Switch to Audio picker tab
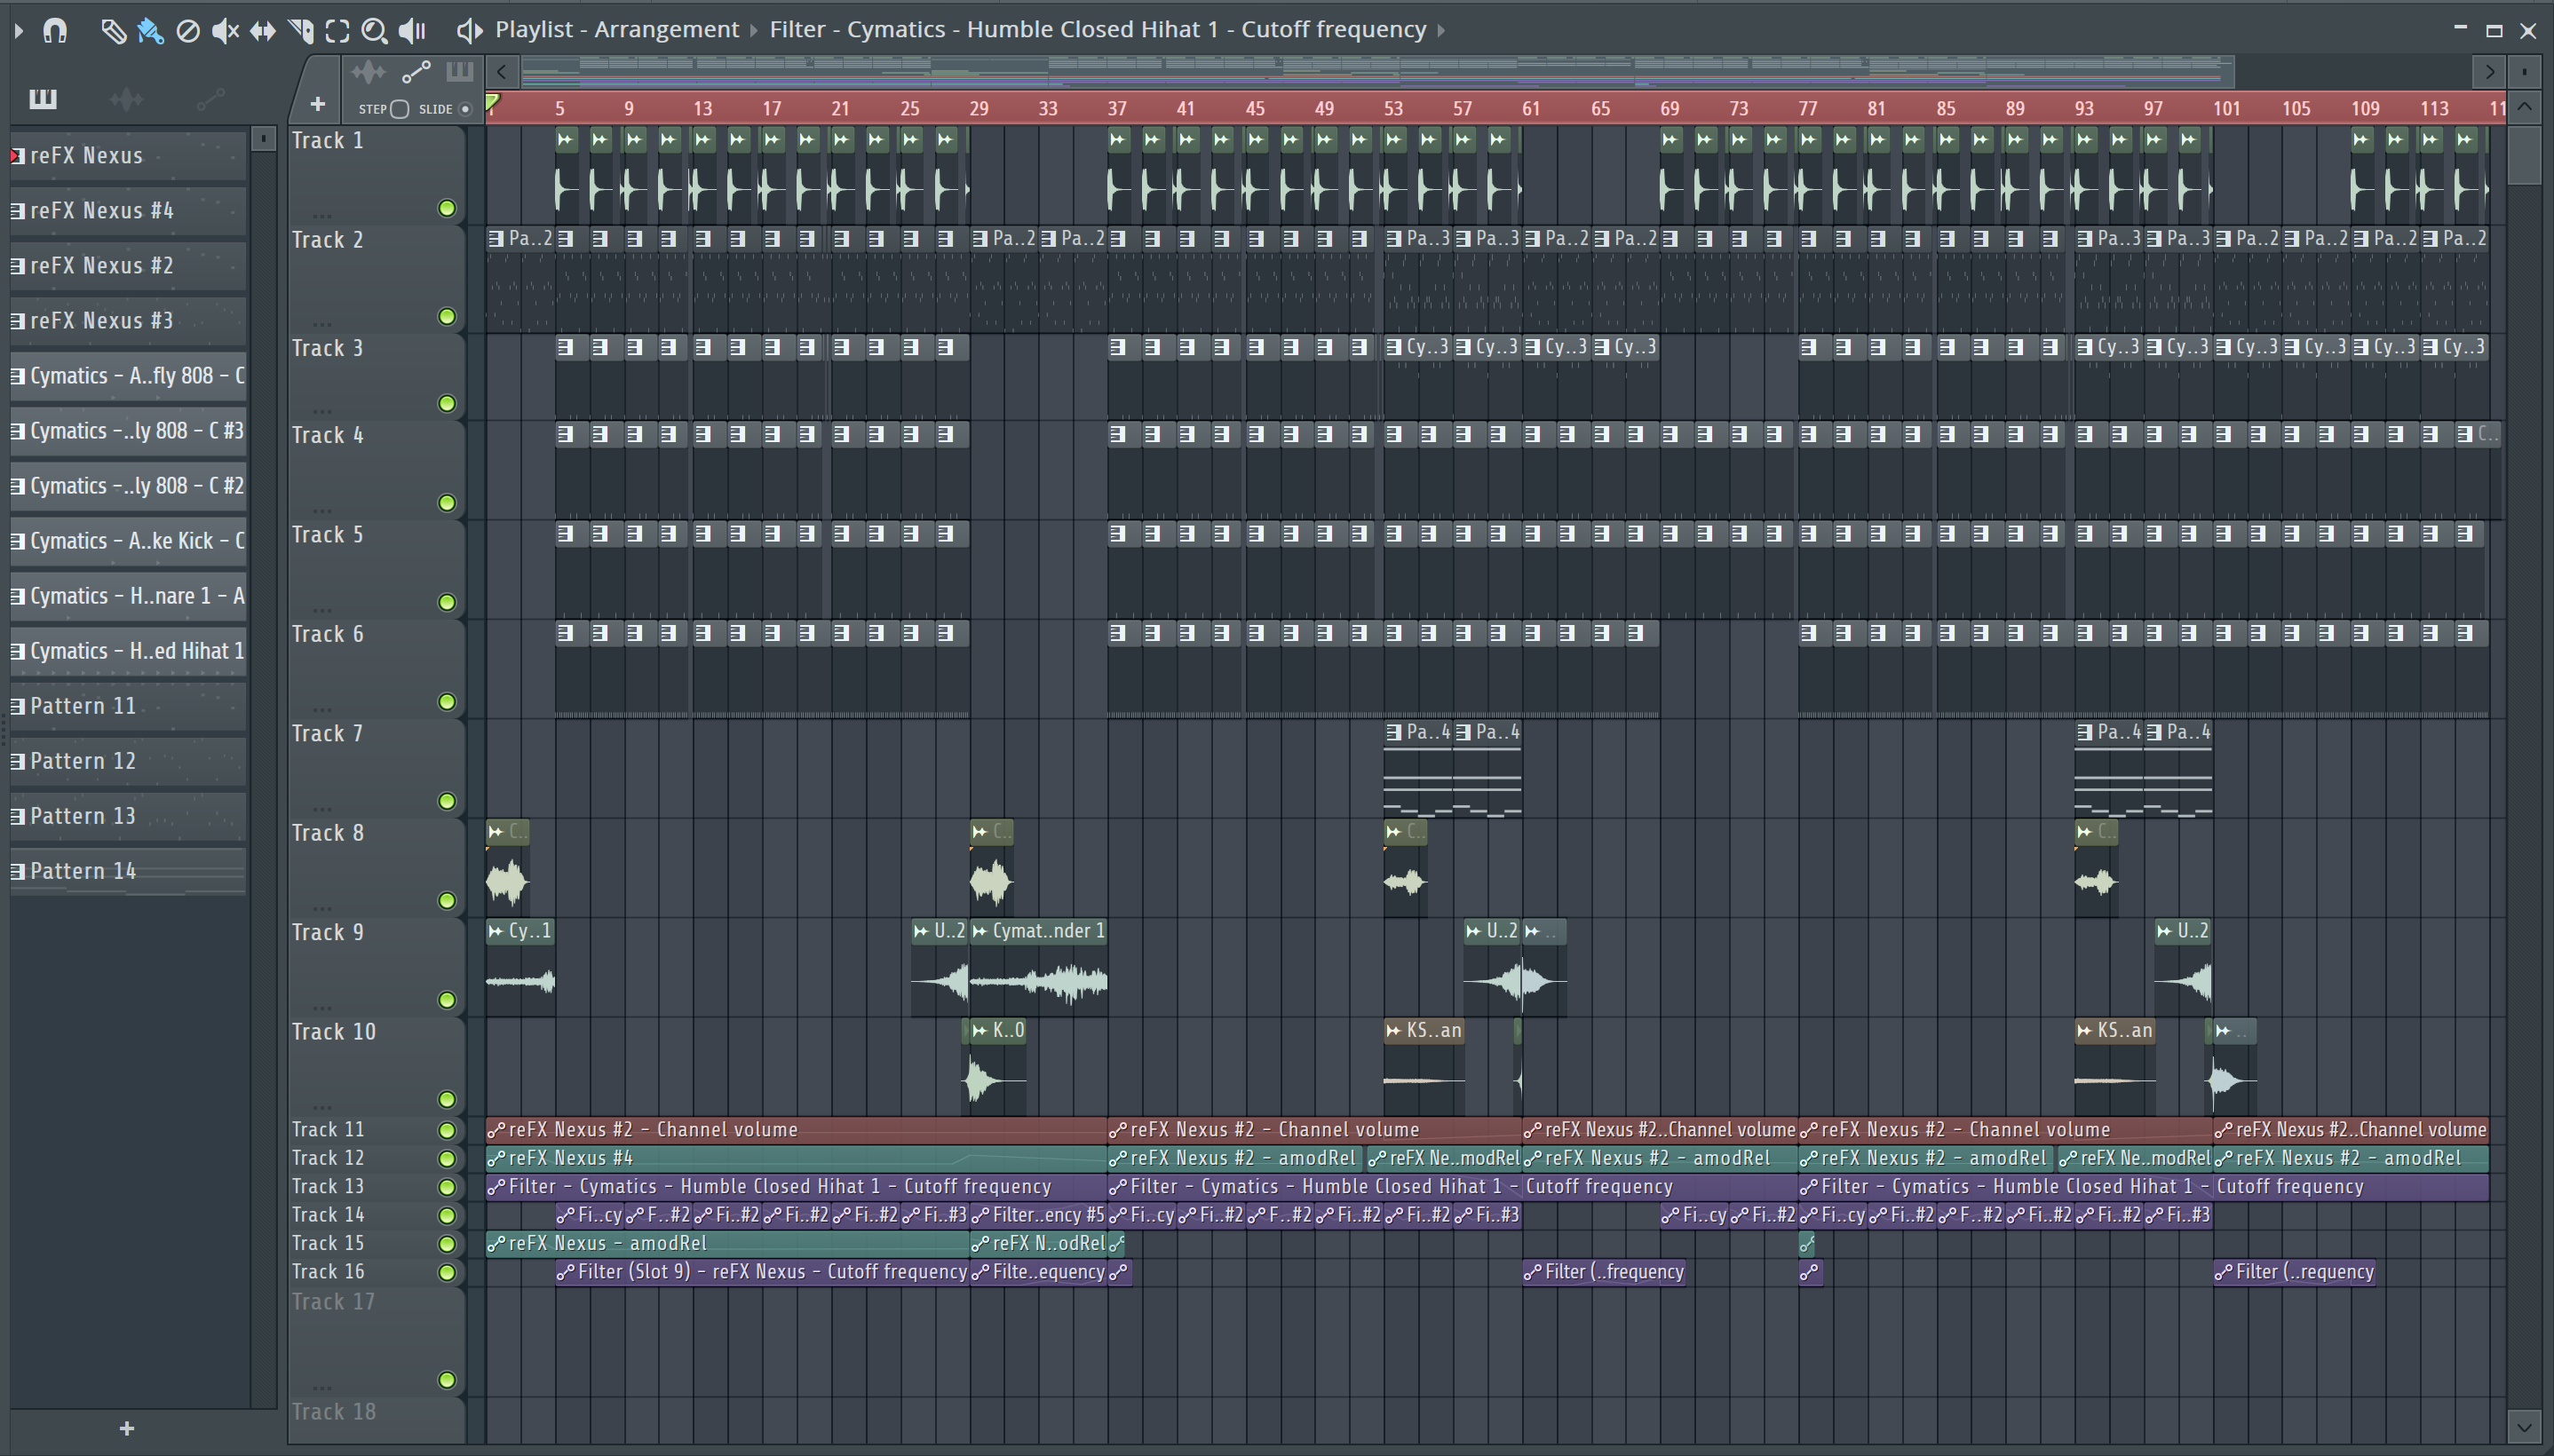This screenshot has width=2554, height=1456. point(127,98)
